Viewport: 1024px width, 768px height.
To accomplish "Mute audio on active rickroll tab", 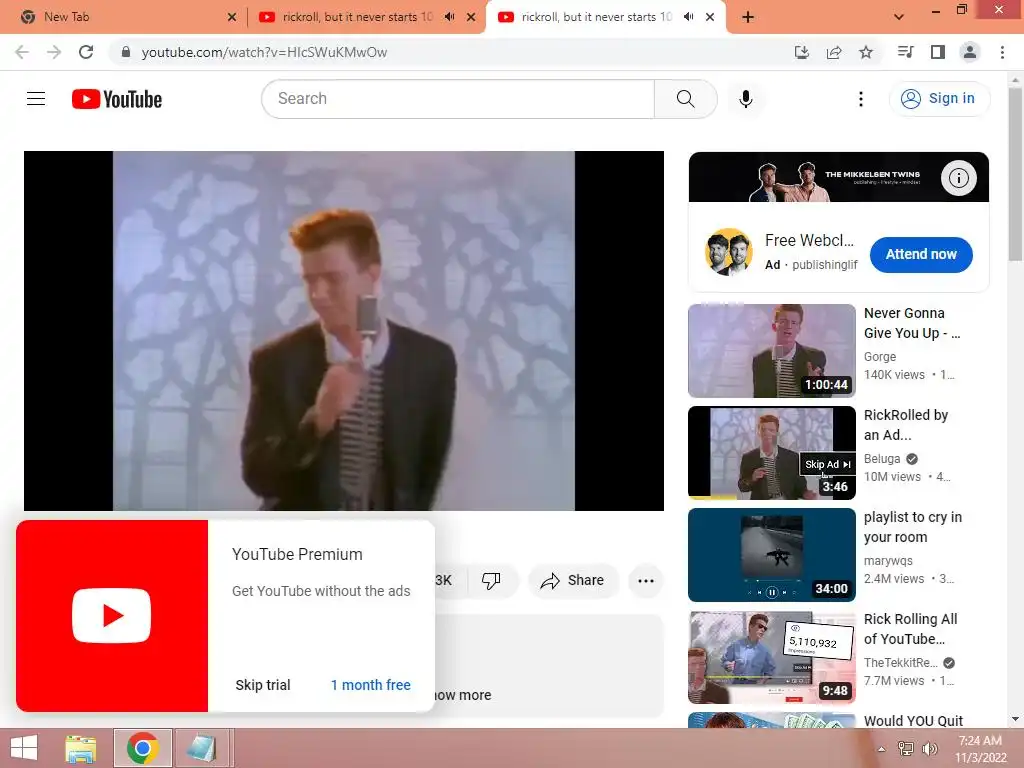I will coord(688,17).
